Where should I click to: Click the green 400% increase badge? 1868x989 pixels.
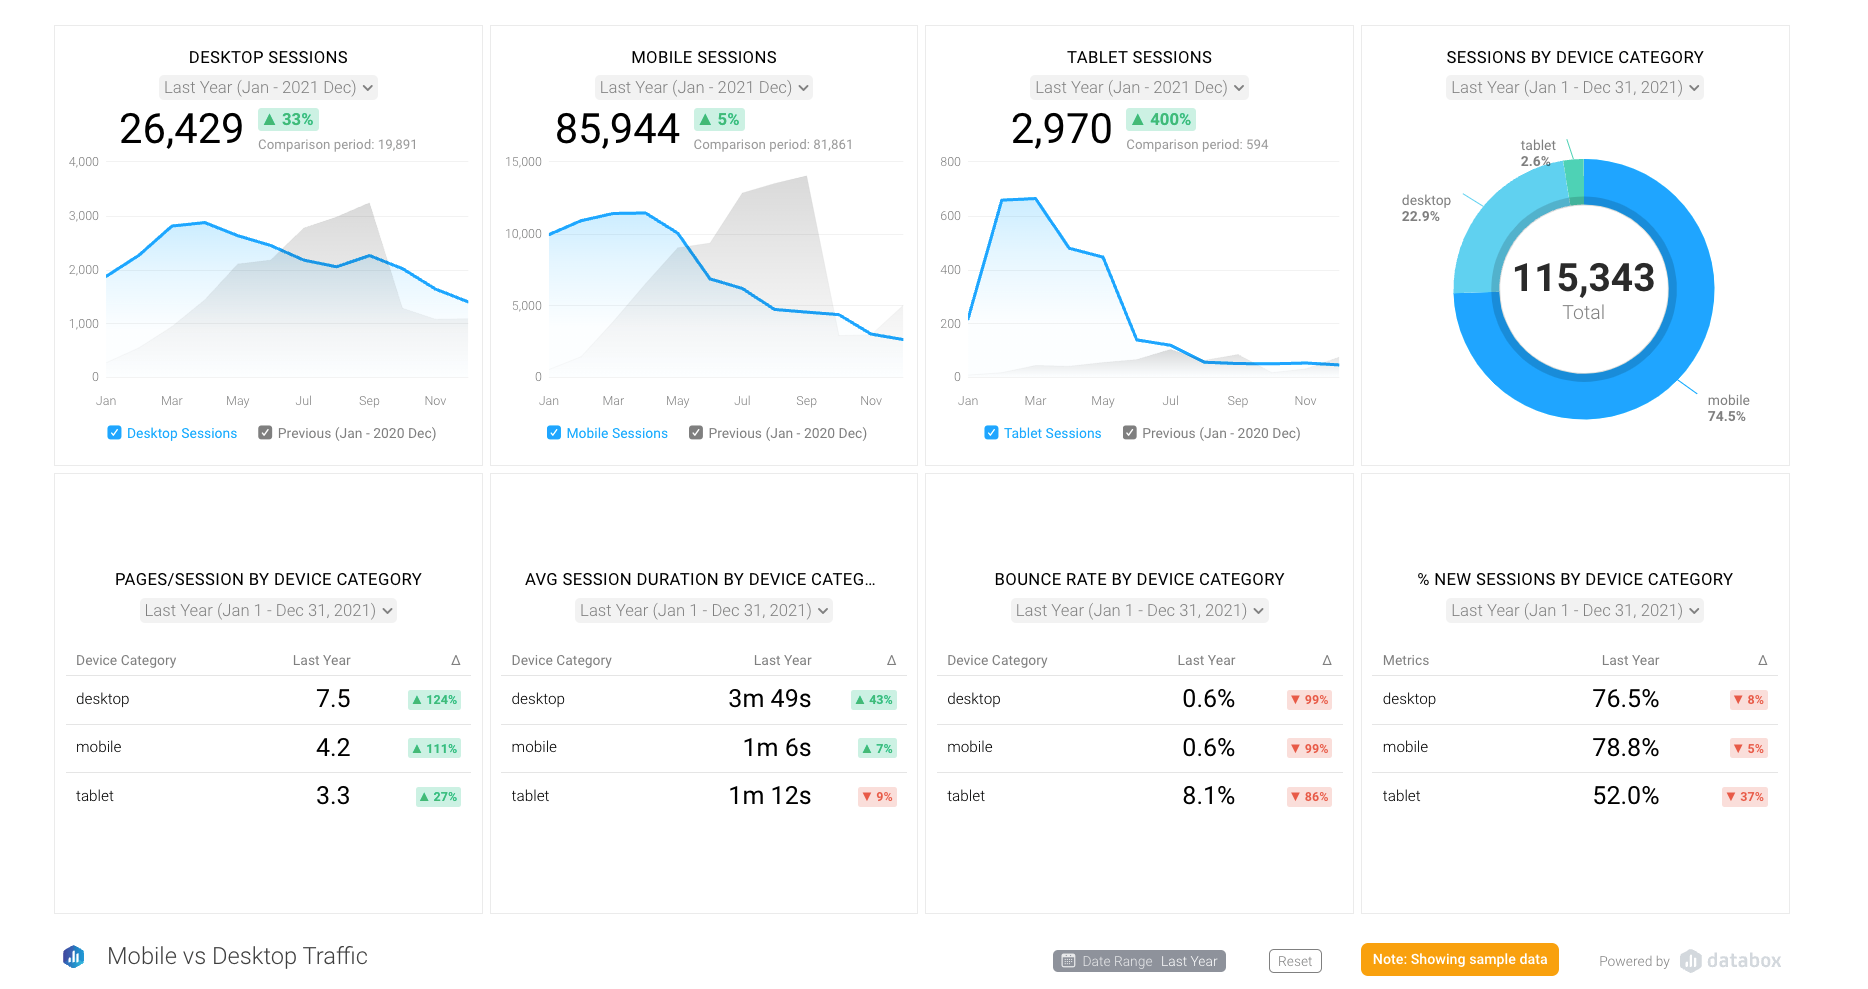[1161, 119]
